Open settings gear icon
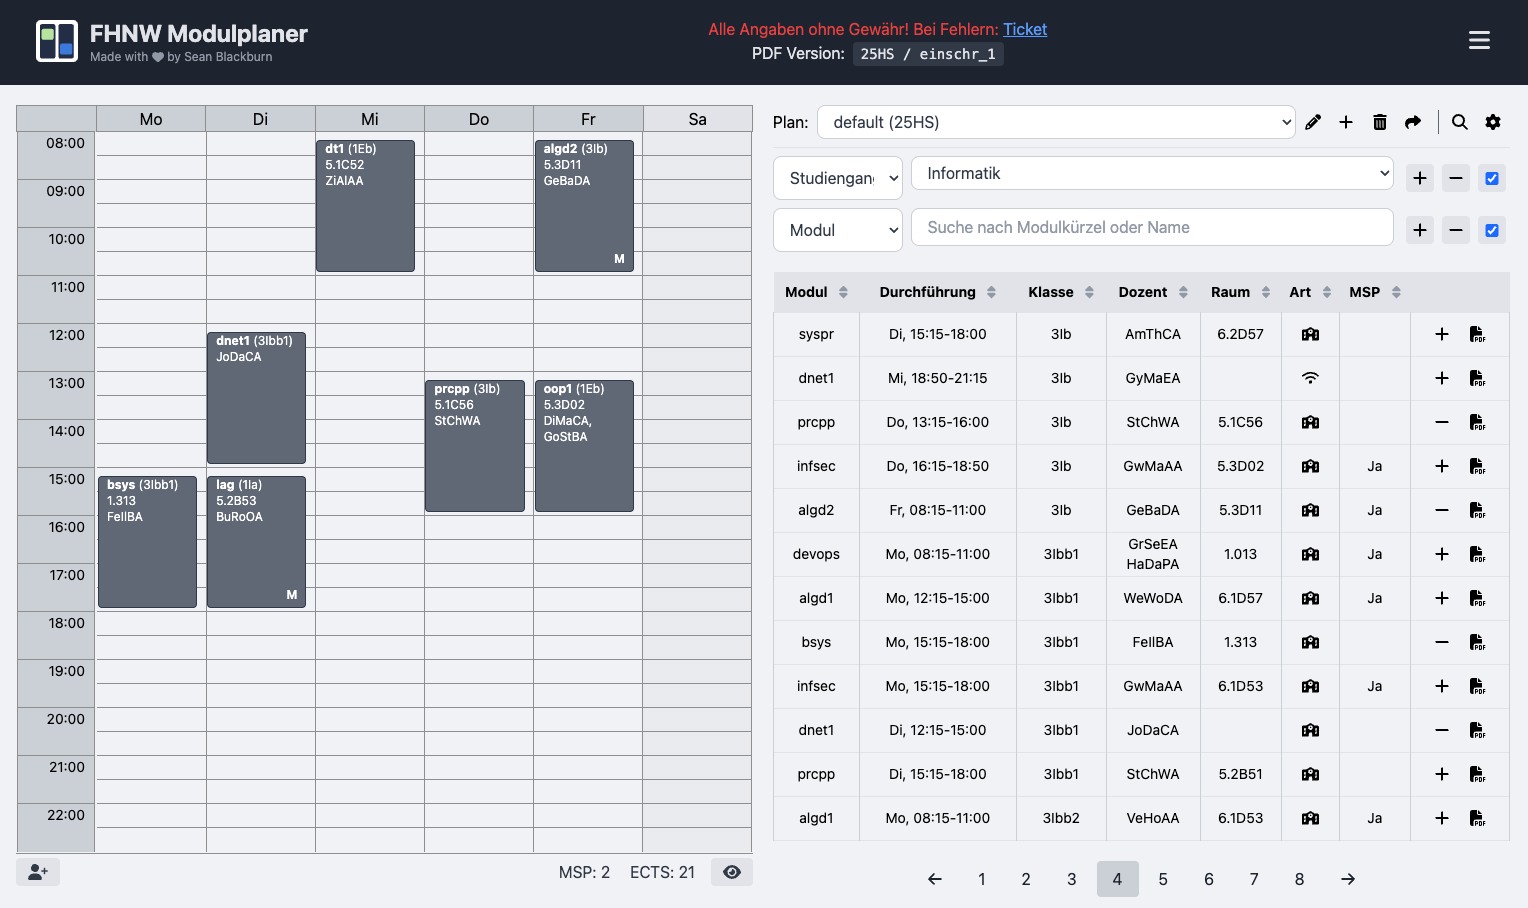 tap(1493, 122)
